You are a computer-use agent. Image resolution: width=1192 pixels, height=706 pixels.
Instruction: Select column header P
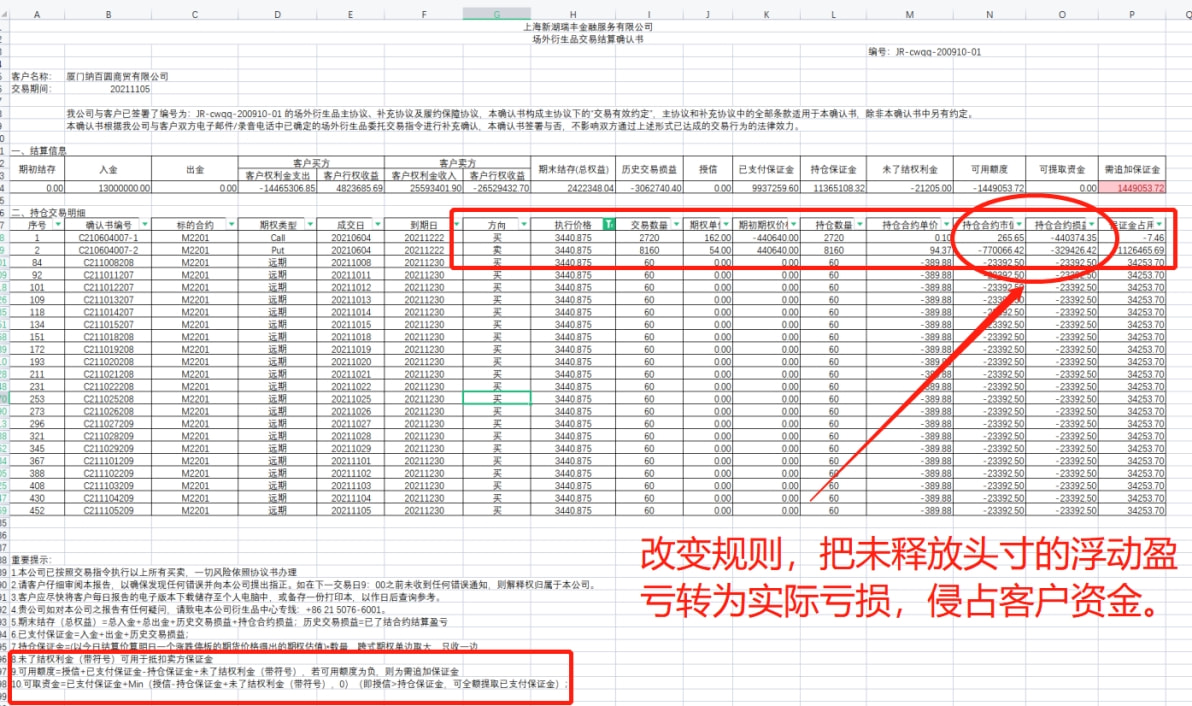(x=1132, y=15)
